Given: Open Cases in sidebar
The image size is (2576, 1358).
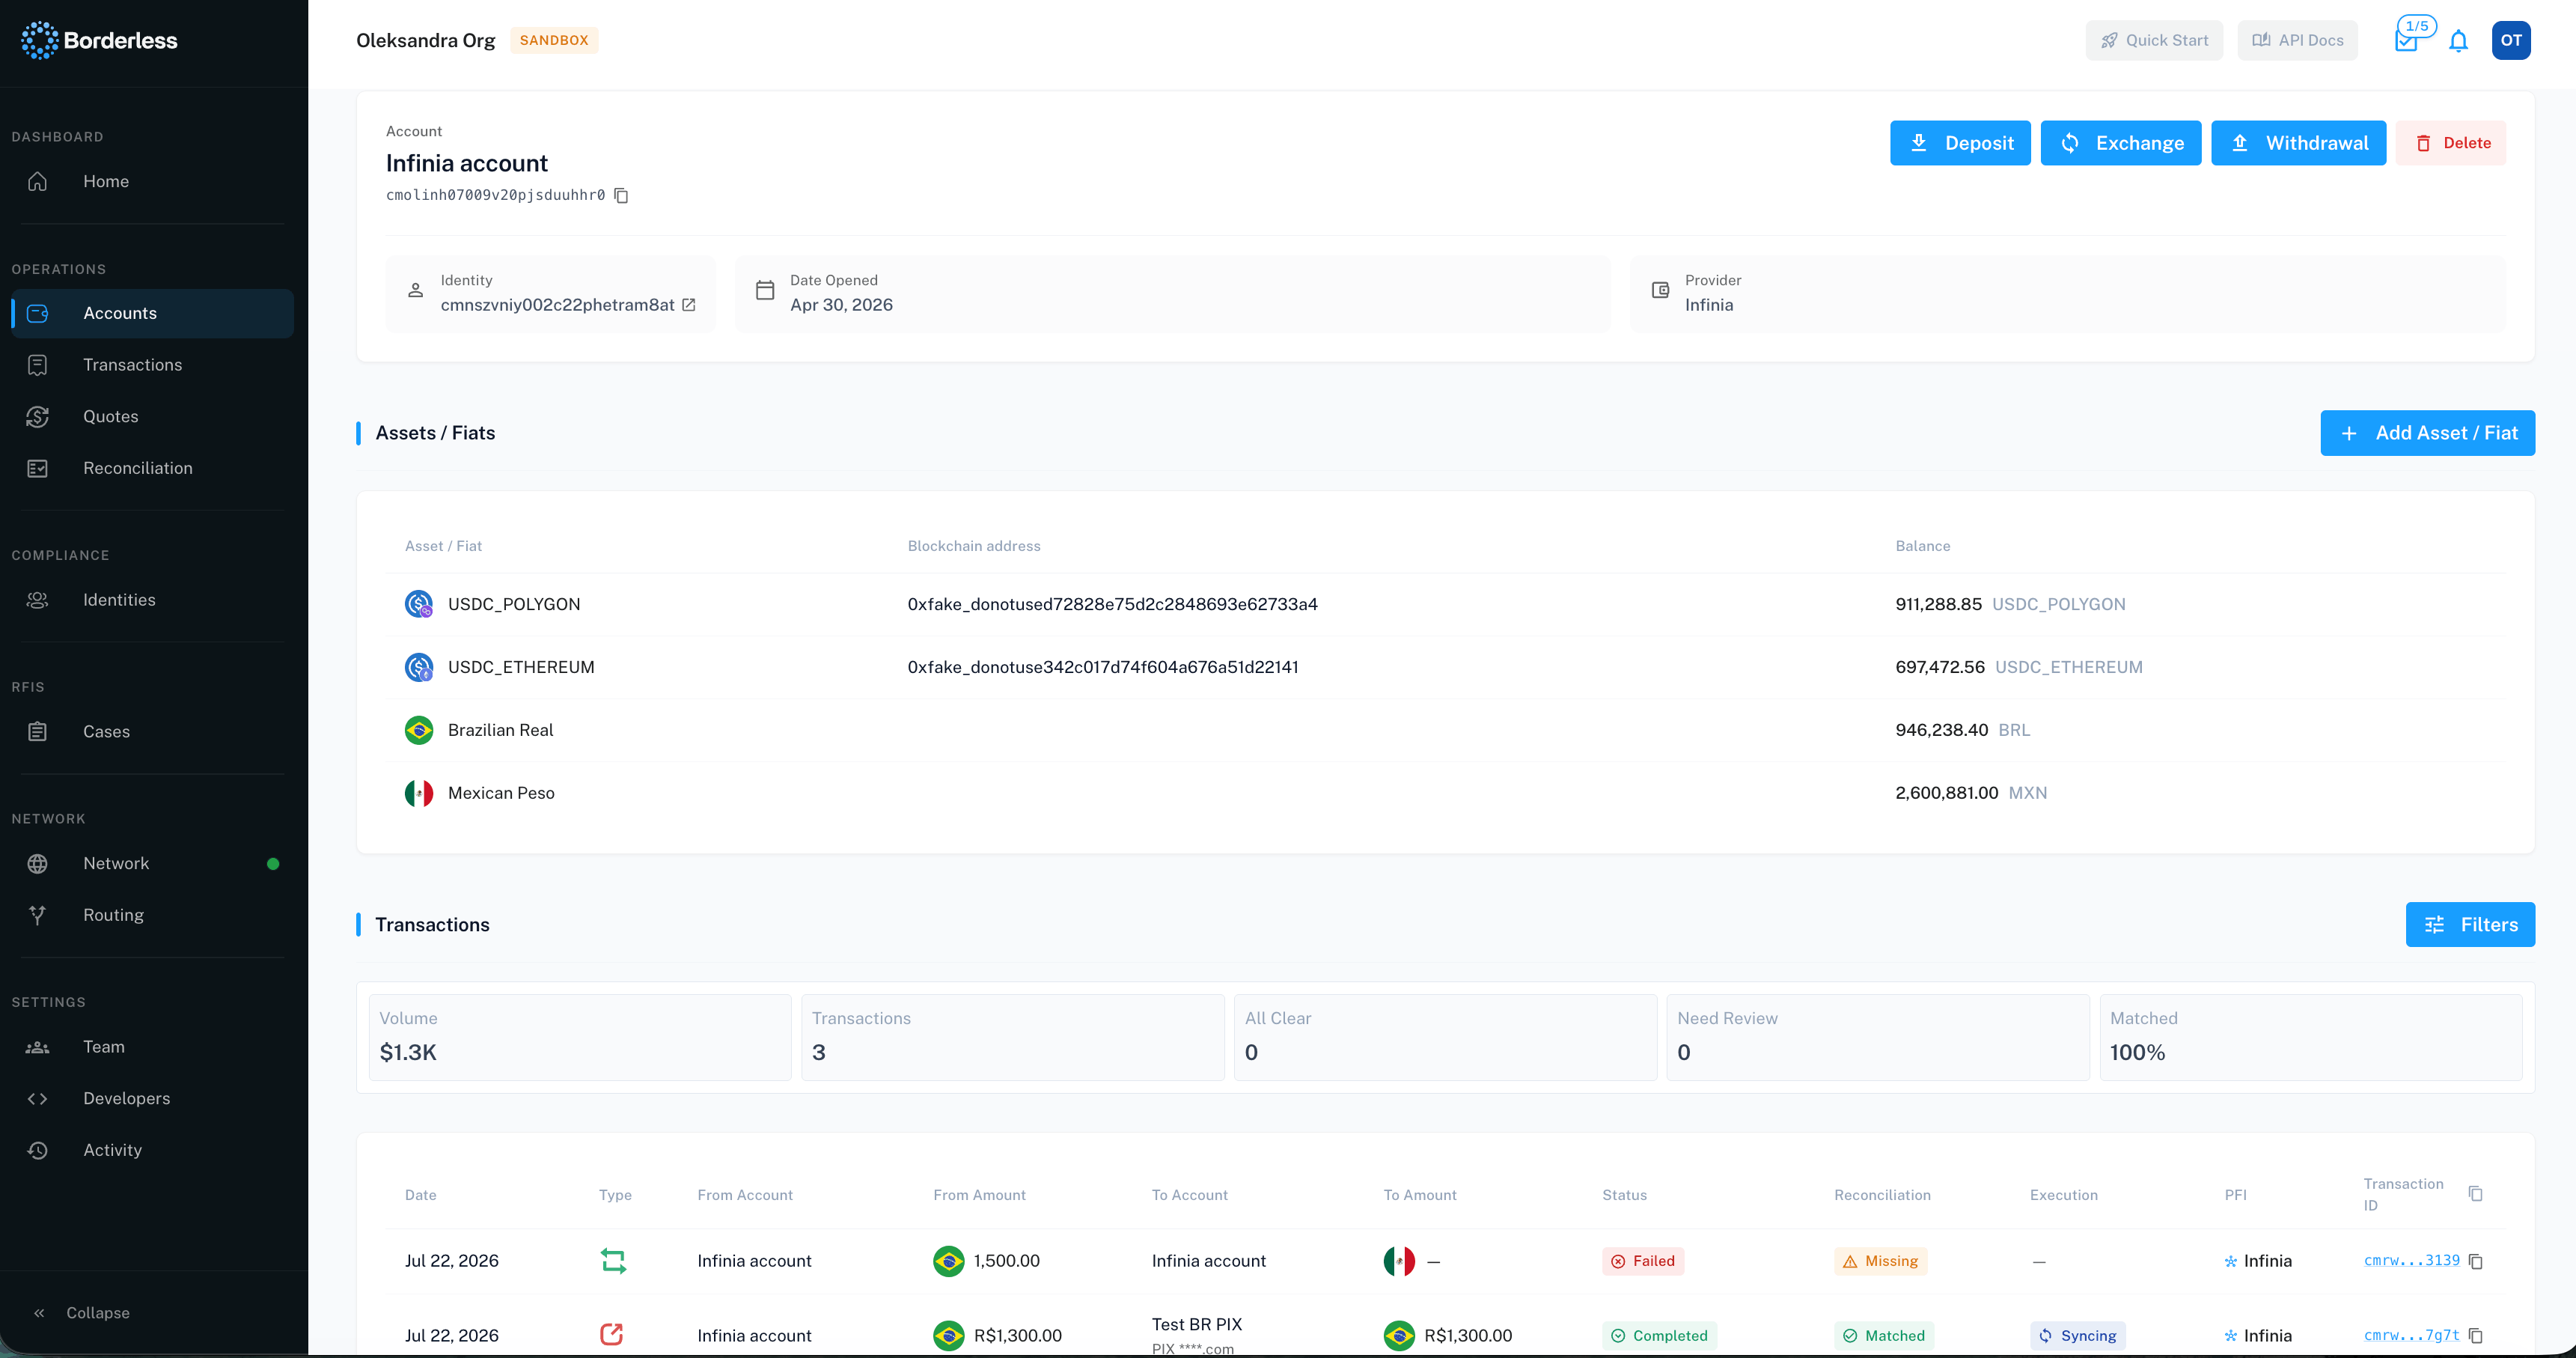Looking at the screenshot, I should coord(153,732).
